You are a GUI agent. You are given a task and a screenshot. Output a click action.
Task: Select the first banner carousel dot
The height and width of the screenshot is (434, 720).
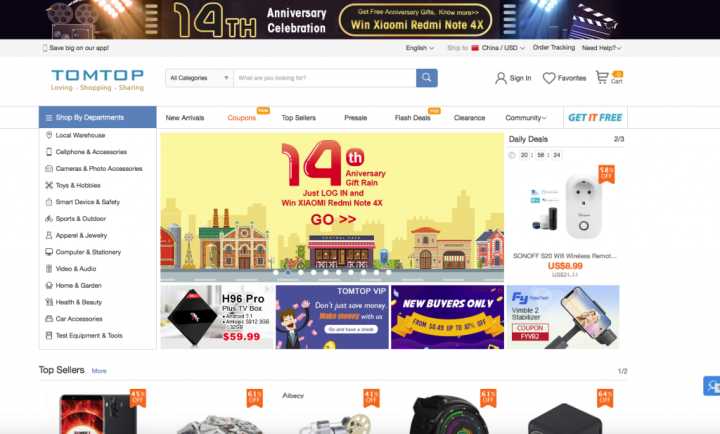click(276, 272)
